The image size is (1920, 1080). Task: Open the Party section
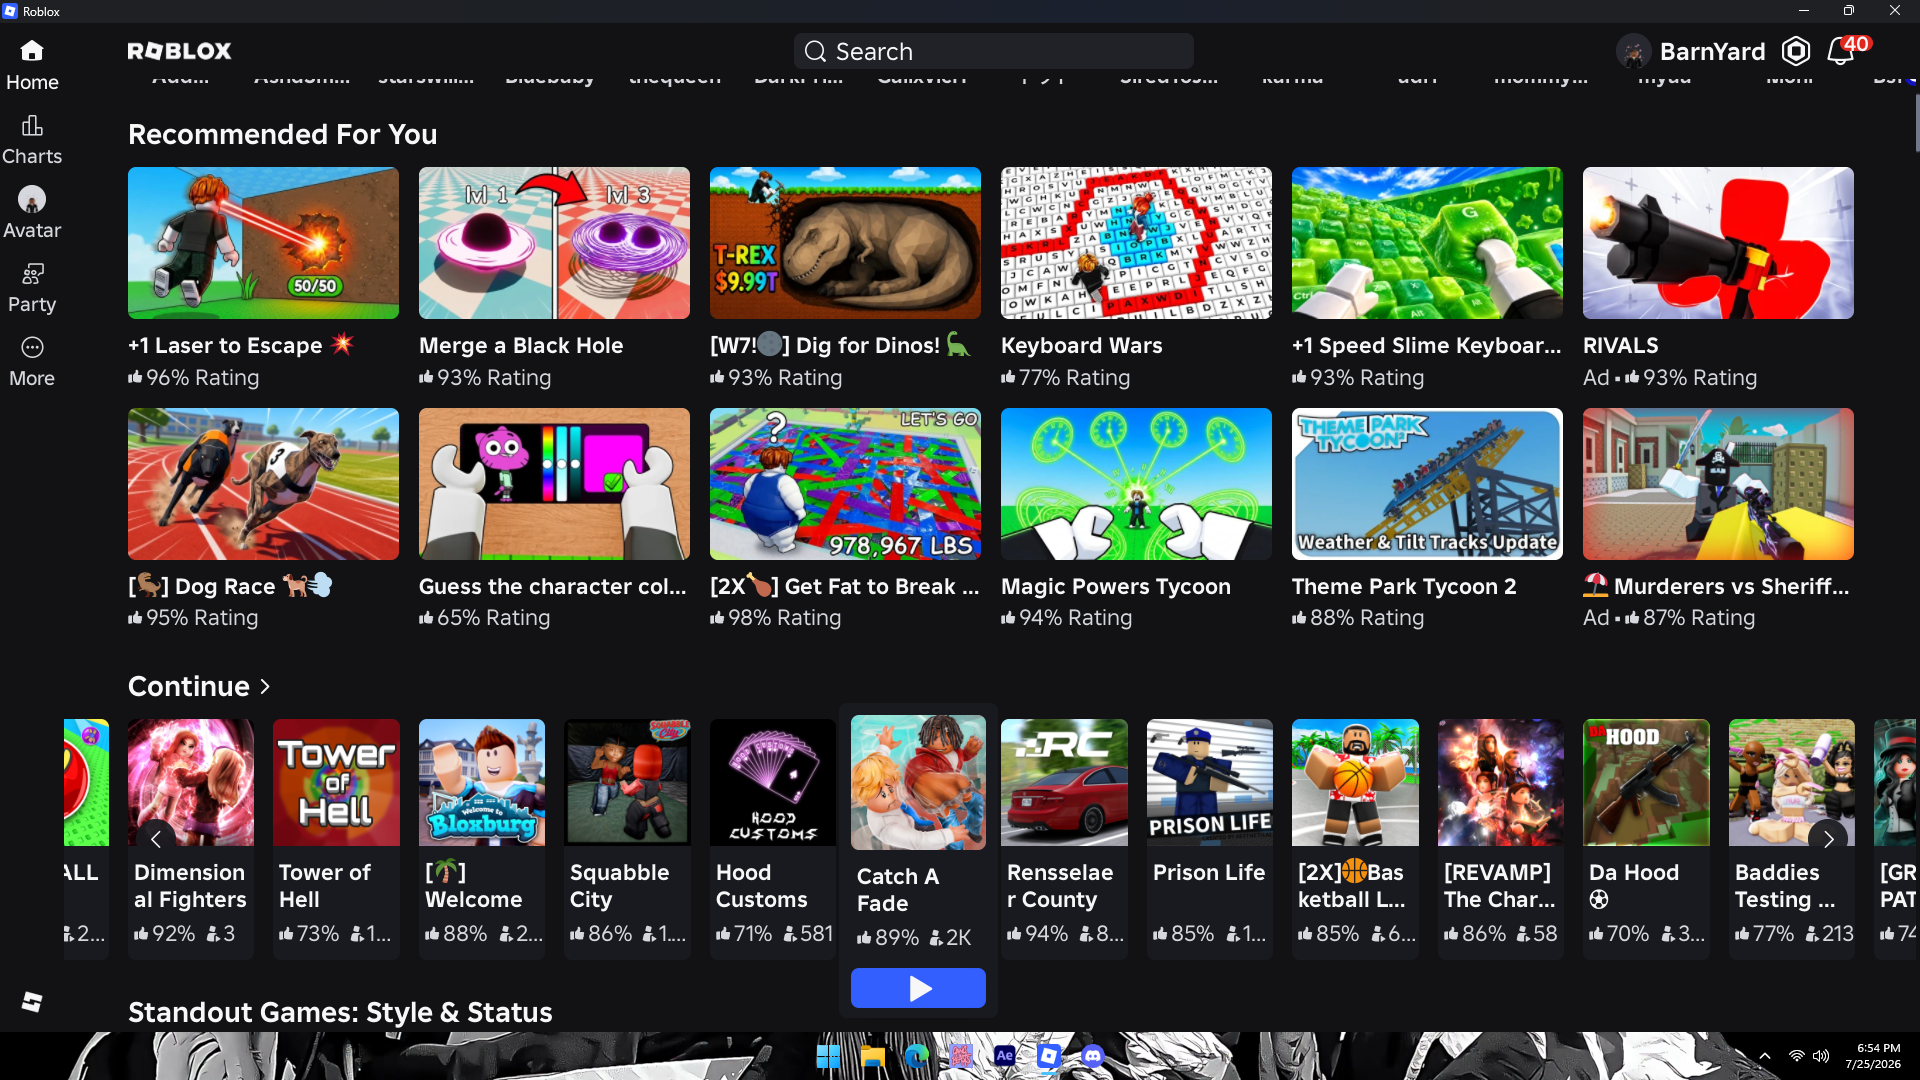click(32, 287)
